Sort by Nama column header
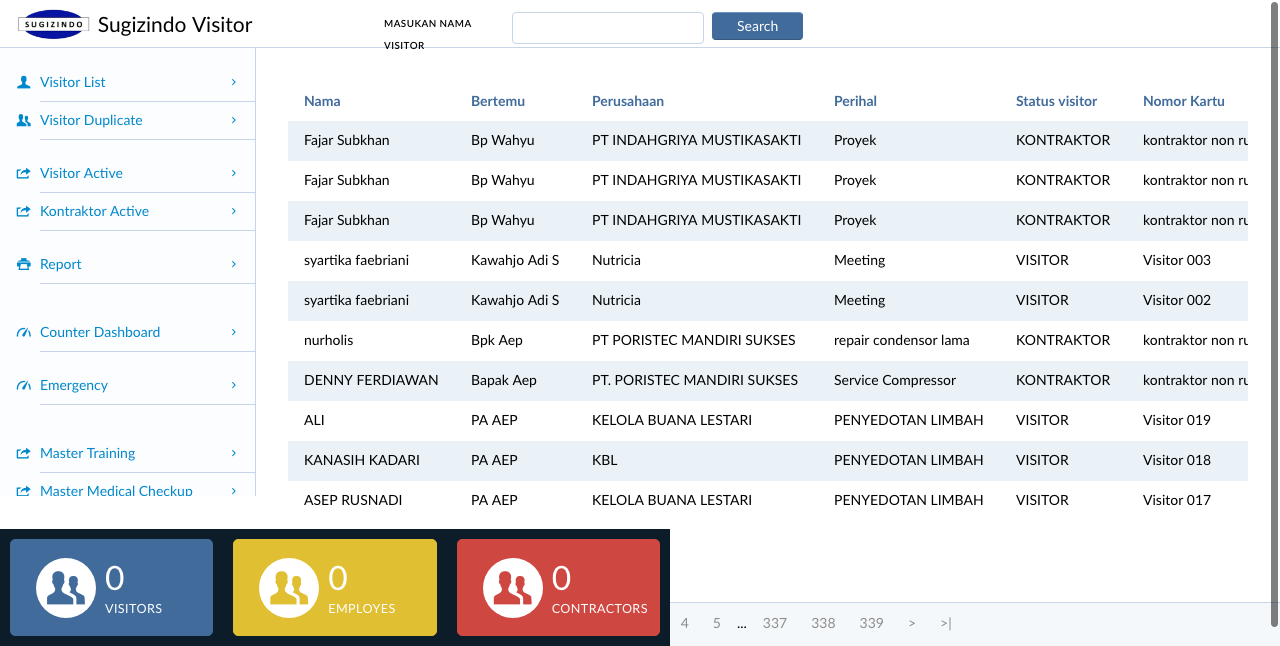The image size is (1280, 646). tap(322, 101)
